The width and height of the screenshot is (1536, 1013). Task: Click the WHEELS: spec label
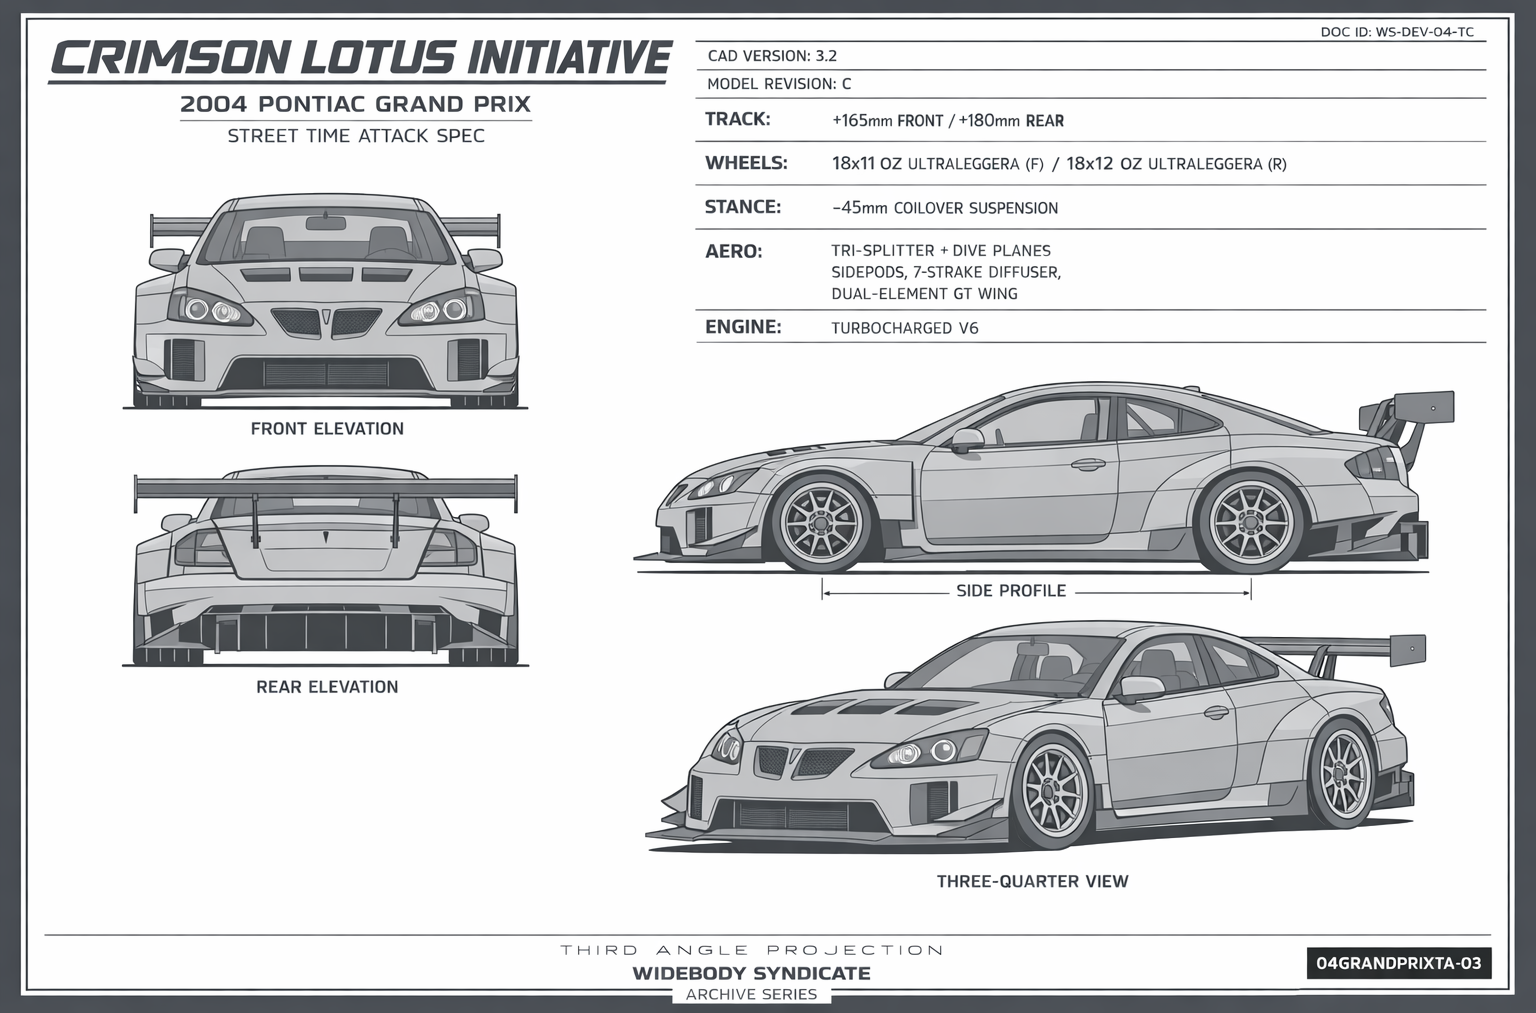[746, 163]
